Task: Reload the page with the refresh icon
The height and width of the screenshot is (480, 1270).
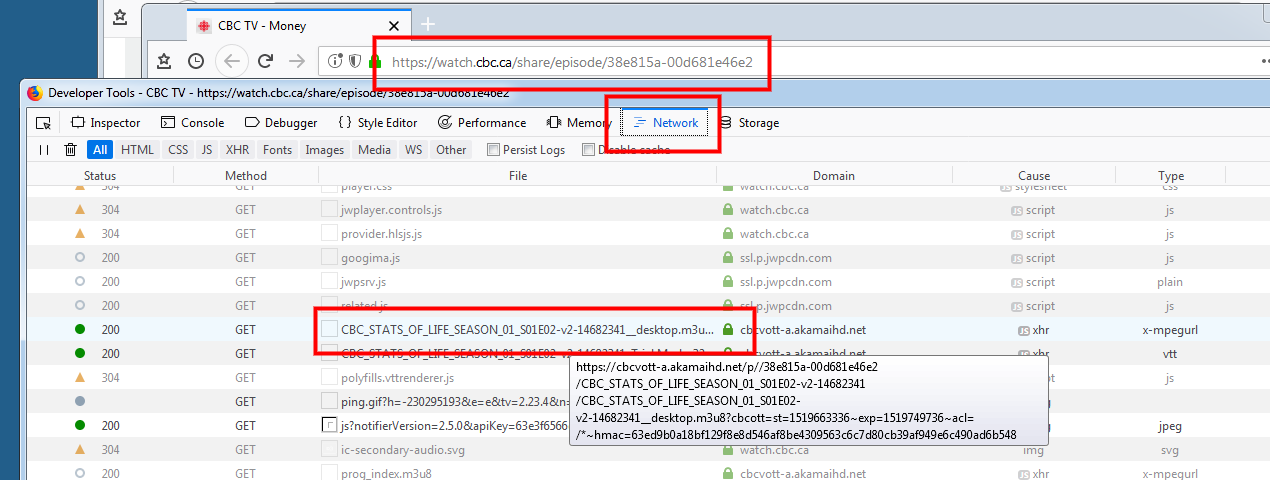Action: 265,61
